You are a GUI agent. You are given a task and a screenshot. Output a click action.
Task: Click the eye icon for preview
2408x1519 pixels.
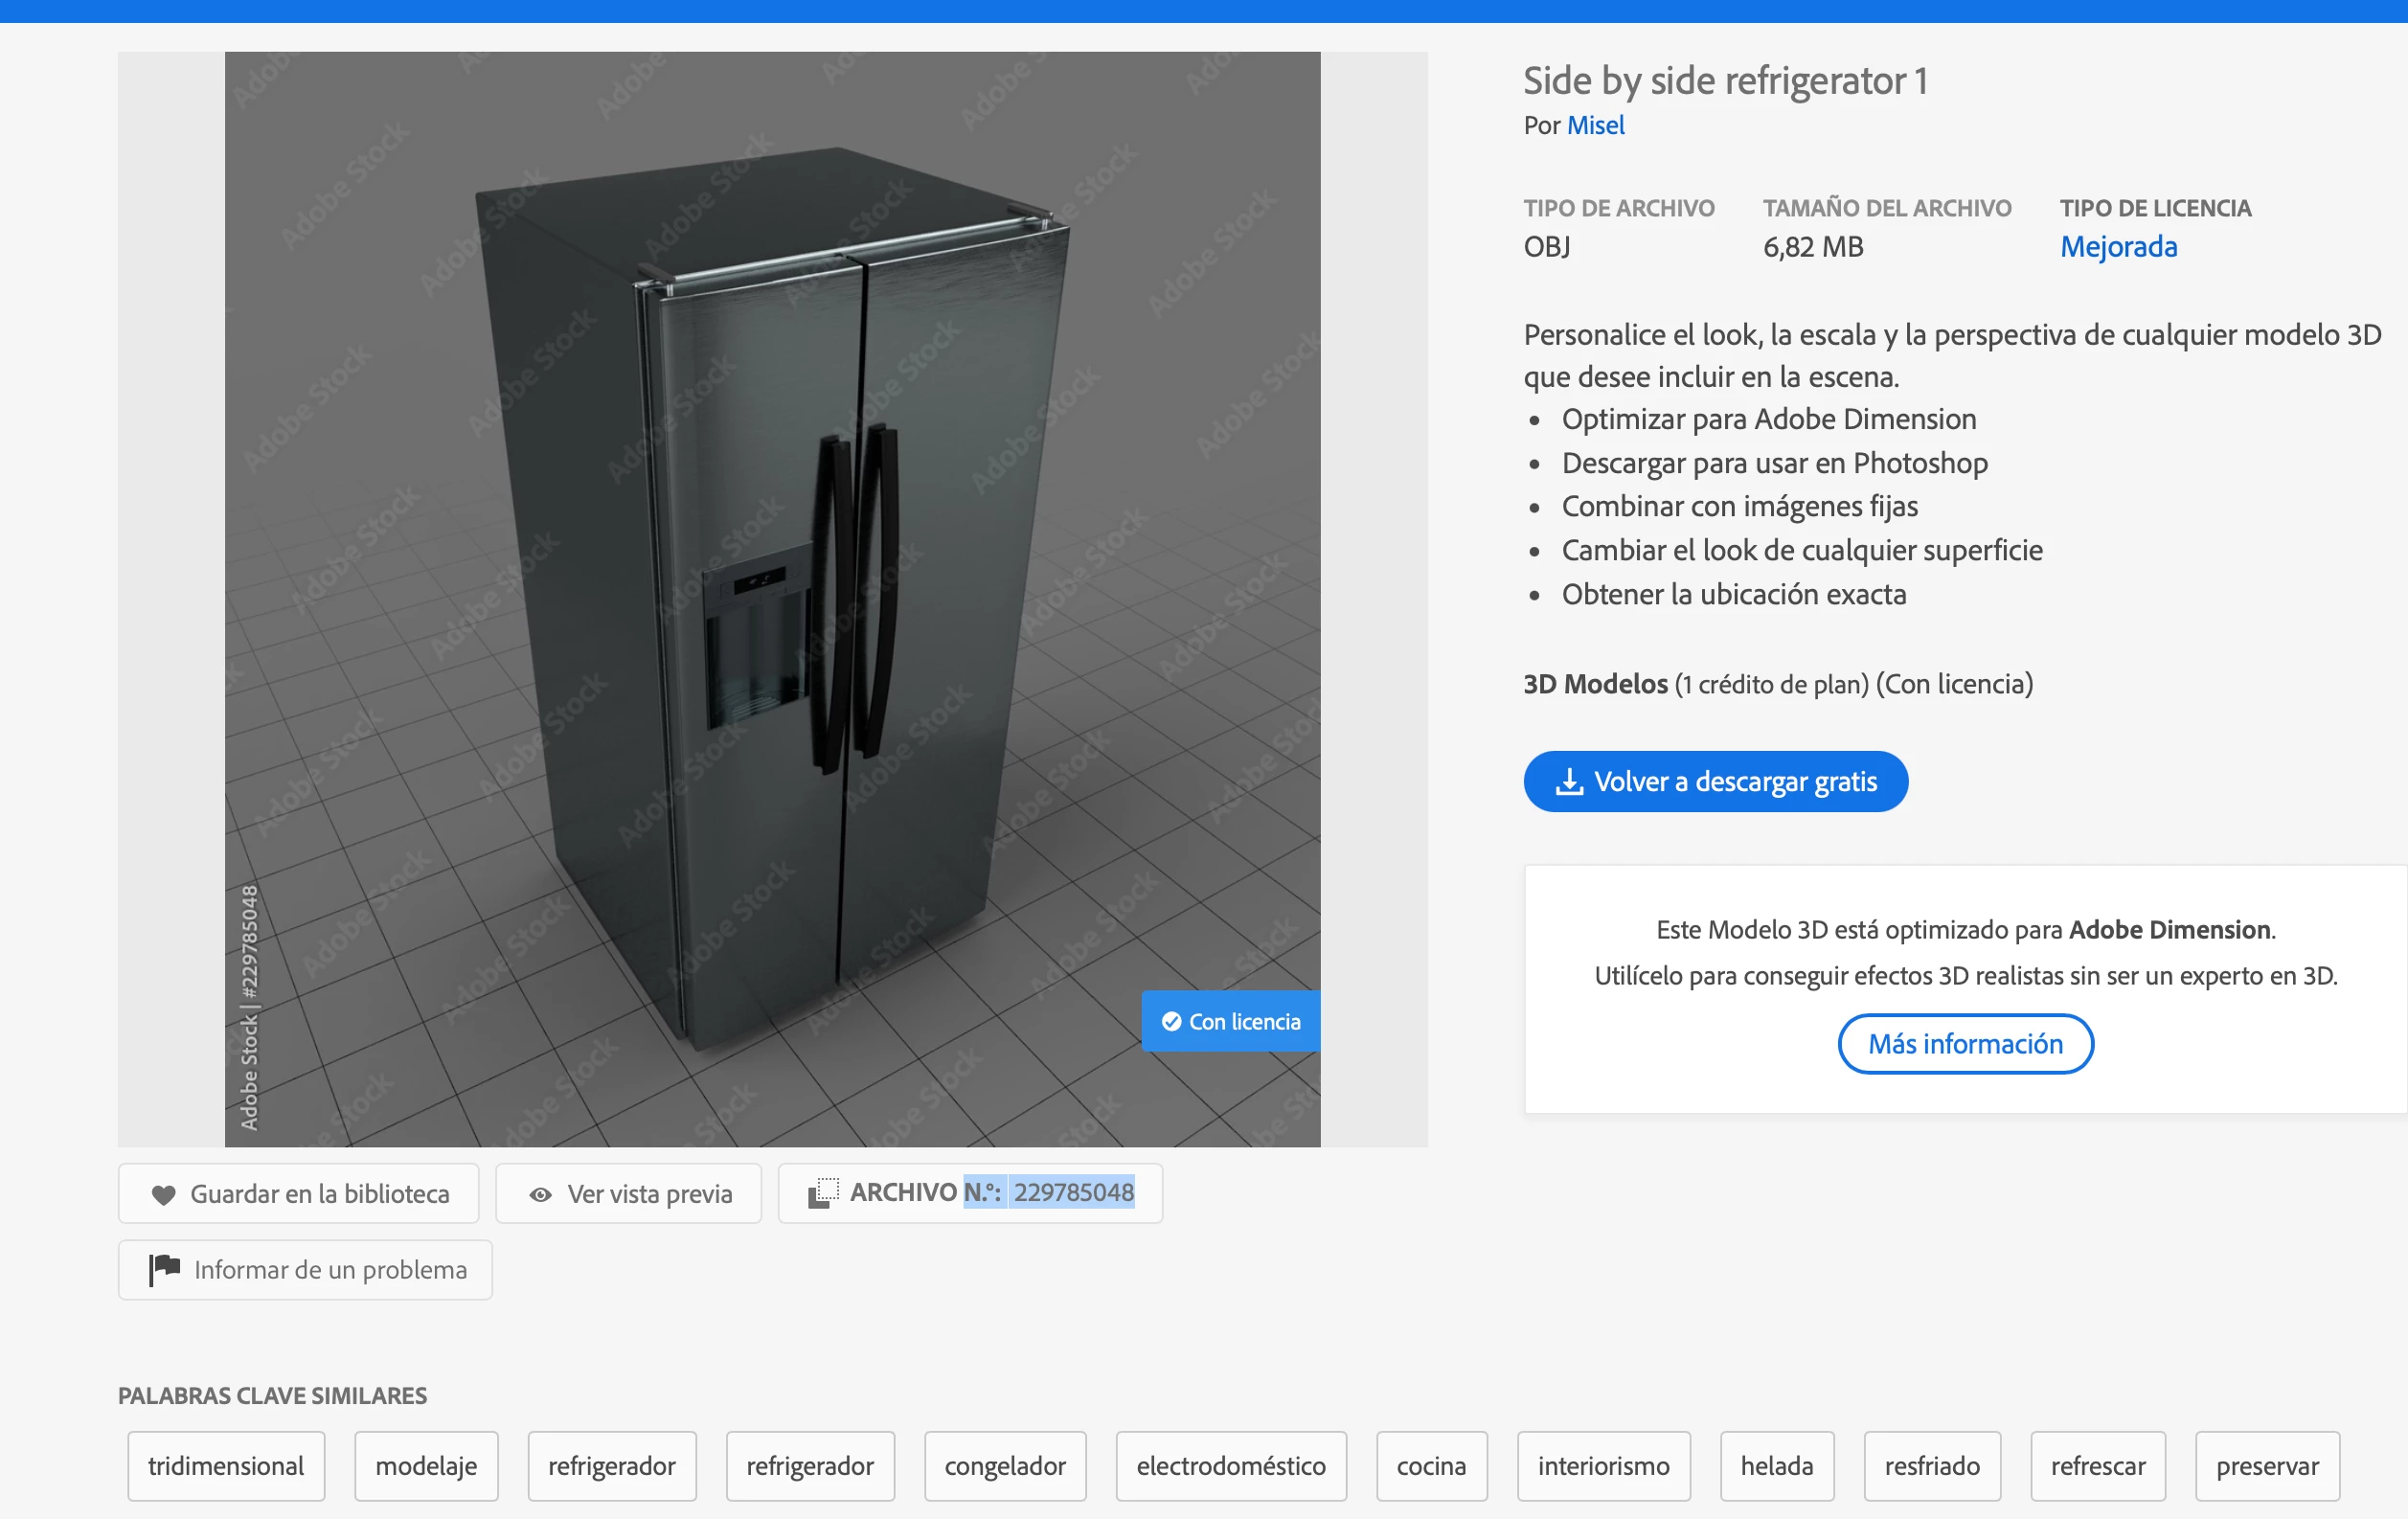pos(540,1194)
